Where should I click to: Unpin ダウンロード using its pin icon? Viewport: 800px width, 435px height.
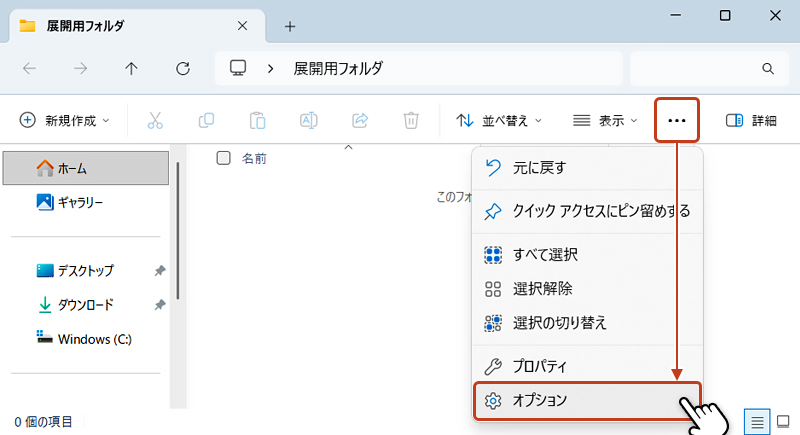pyautogui.click(x=160, y=304)
